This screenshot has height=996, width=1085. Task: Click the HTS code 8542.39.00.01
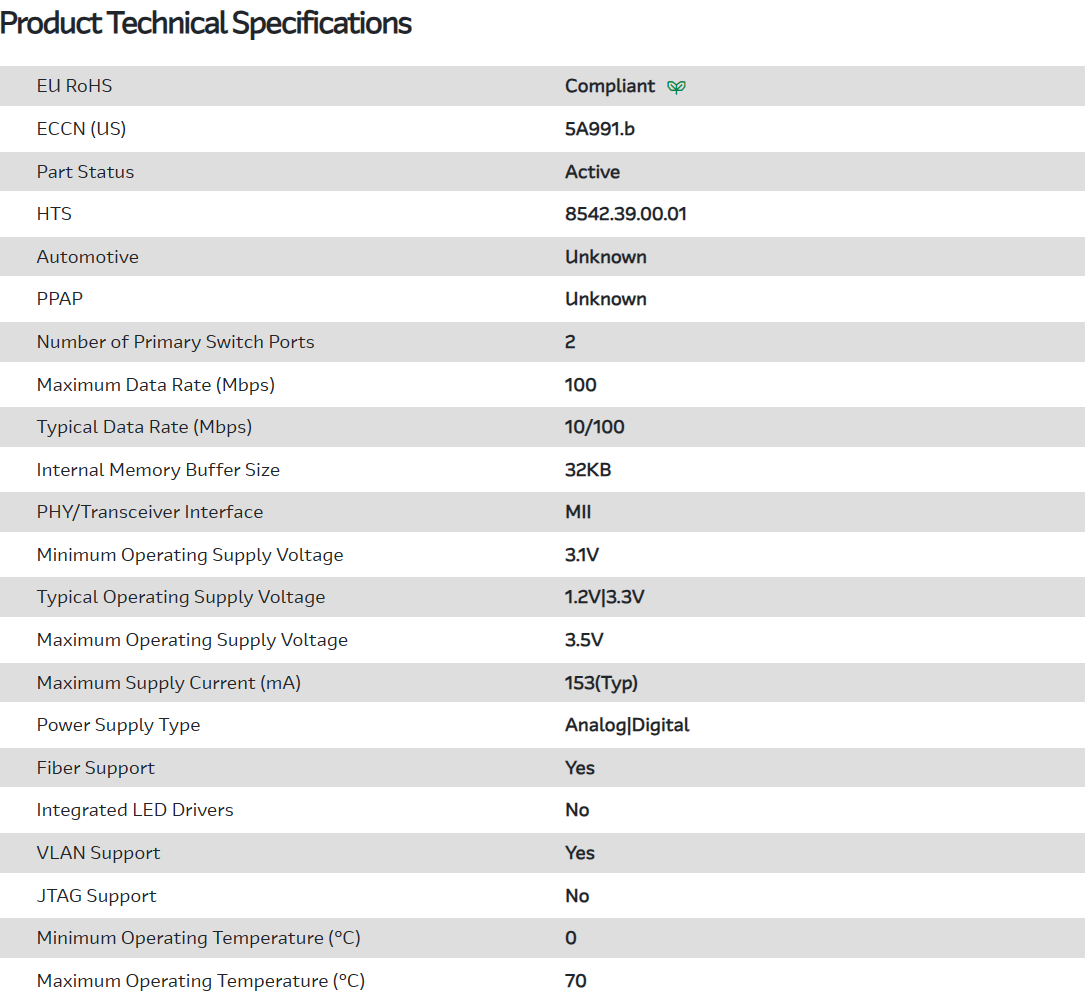pos(625,214)
